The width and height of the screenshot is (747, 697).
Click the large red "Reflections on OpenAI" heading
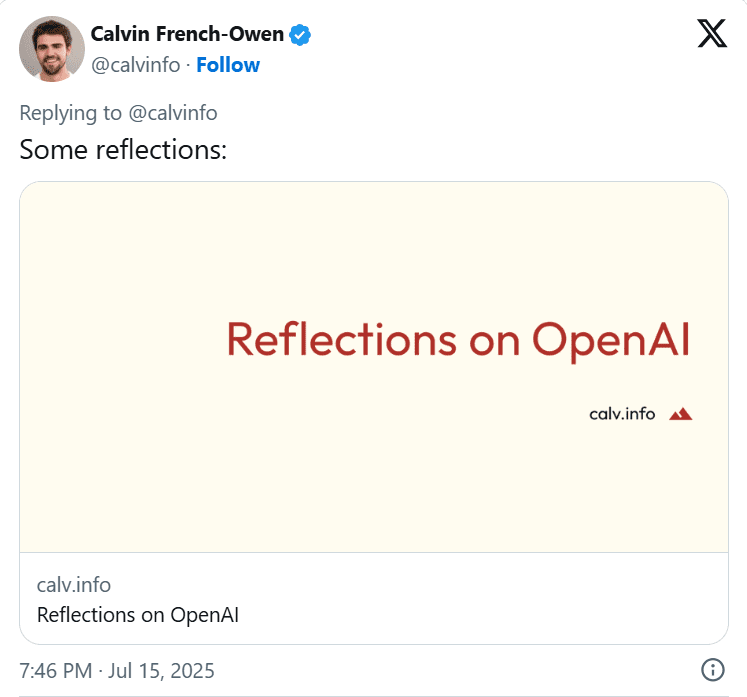point(458,339)
